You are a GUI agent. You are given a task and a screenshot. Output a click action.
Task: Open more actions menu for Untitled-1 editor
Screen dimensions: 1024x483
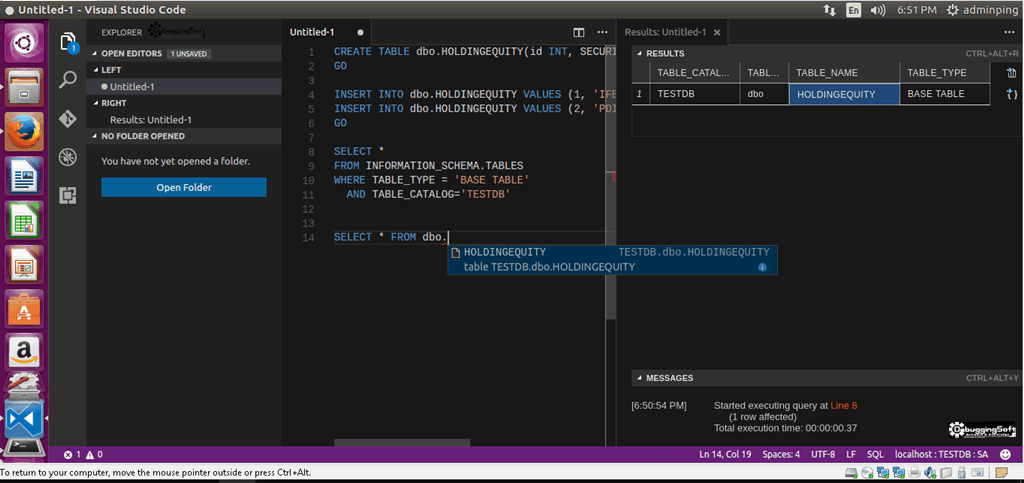[603, 32]
